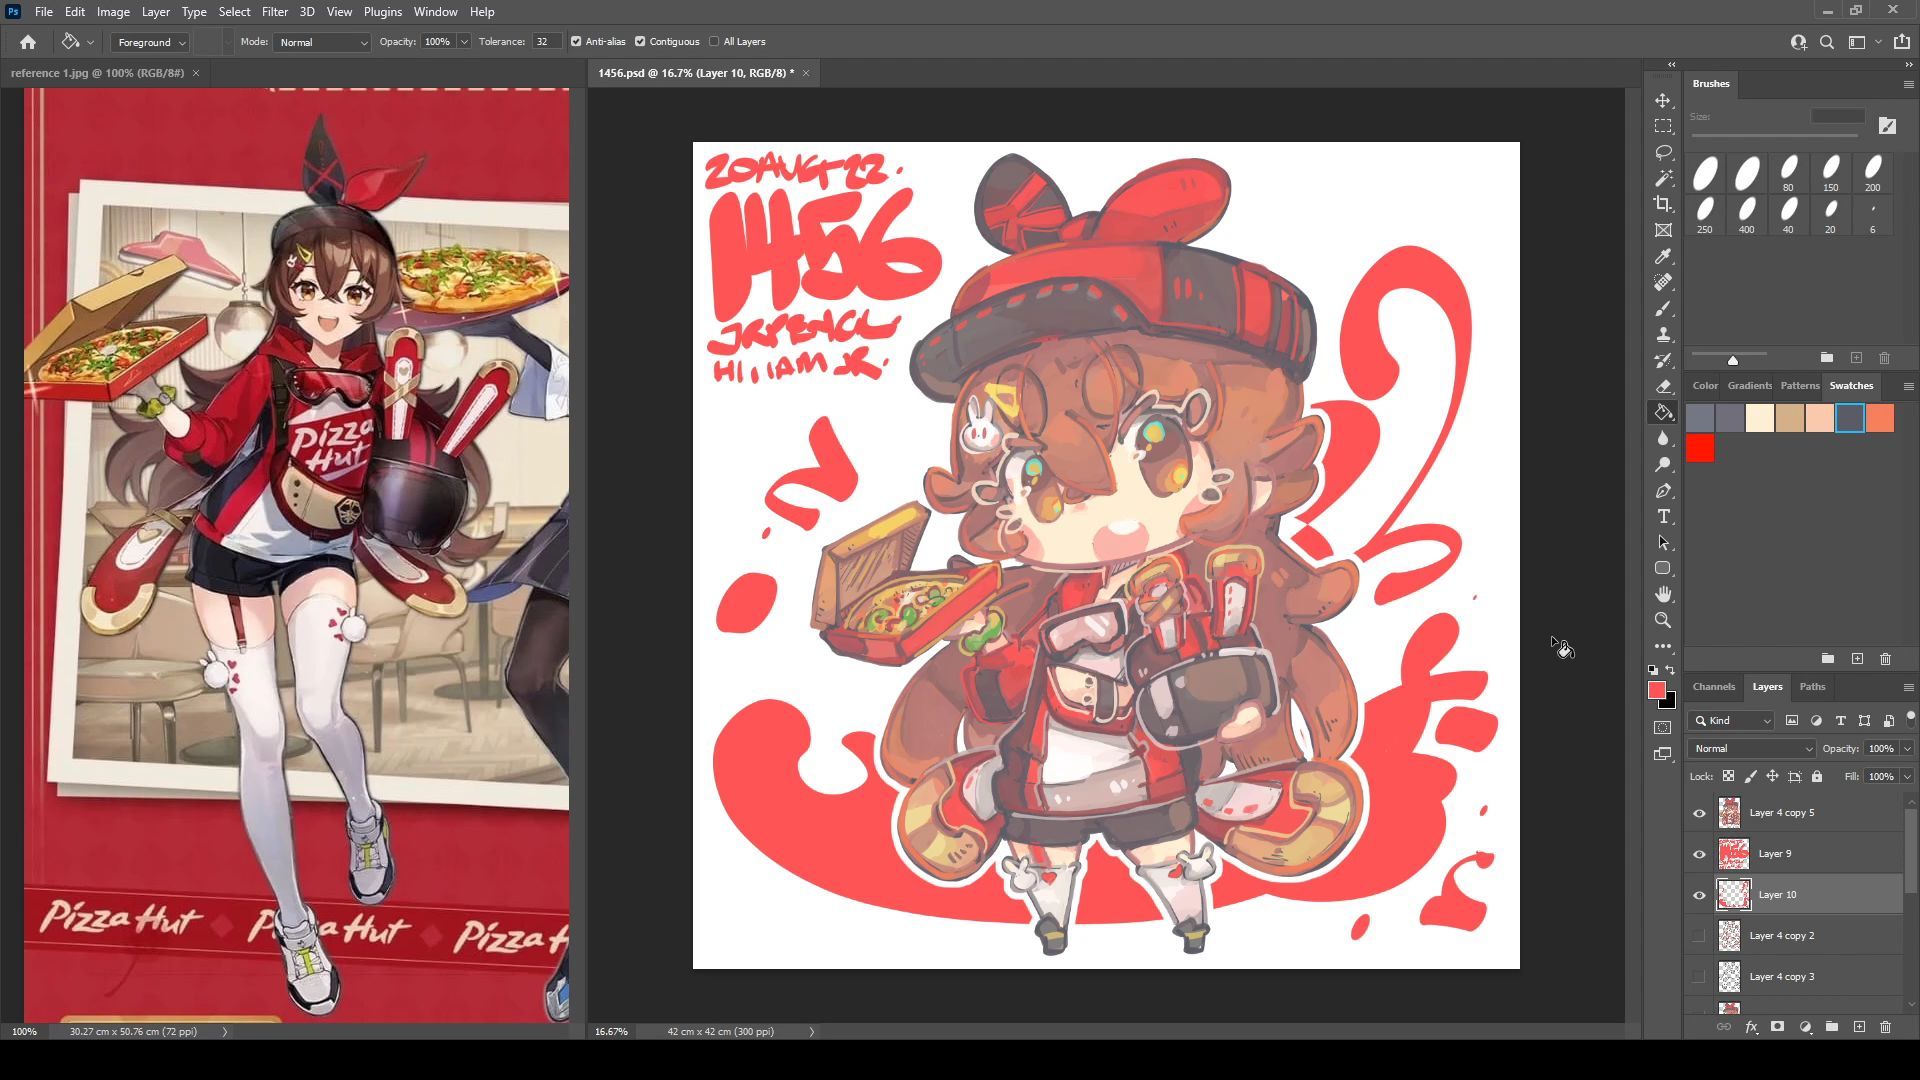Hide Layer 10 visibility eye
Viewport: 1920px width, 1080px height.
[1699, 895]
